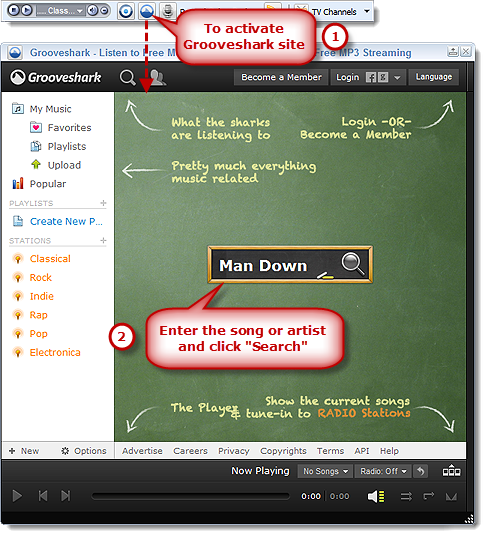The image size is (500, 555).
Task: Select My Music in the sidebar
Action: 50,109
